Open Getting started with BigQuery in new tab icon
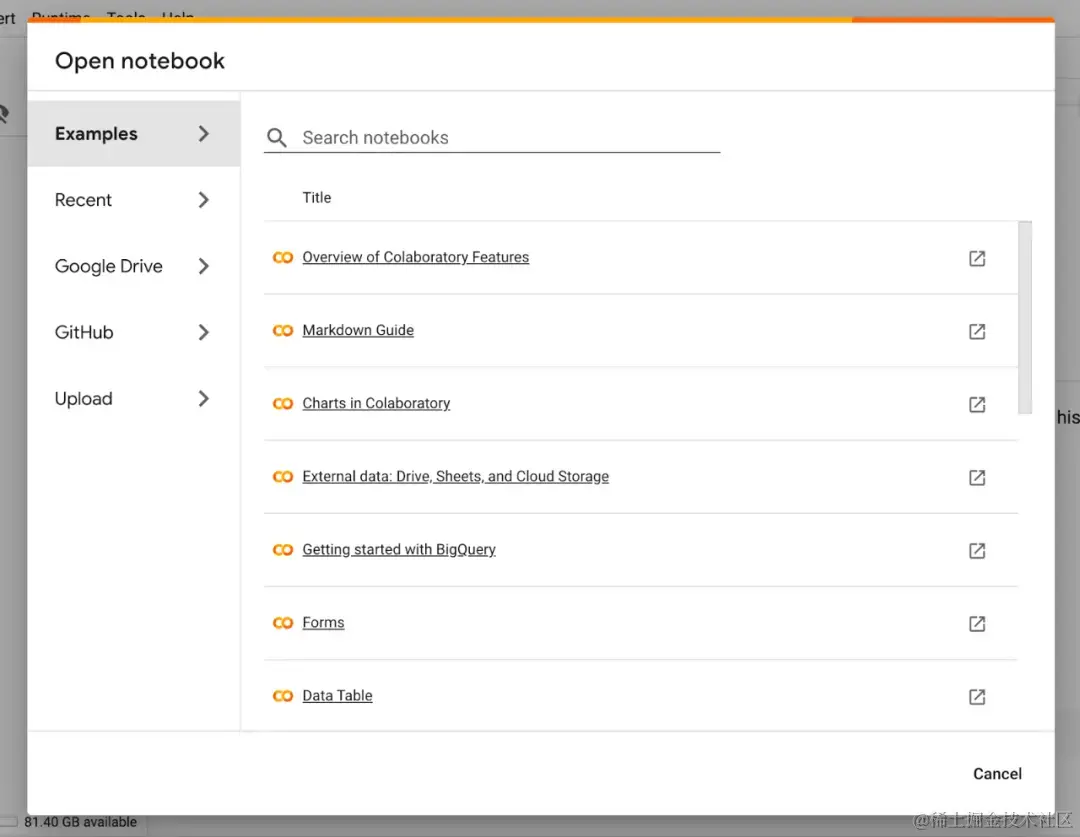The height and width of the screenshot is (837, 1080). (x=977, y=550)
